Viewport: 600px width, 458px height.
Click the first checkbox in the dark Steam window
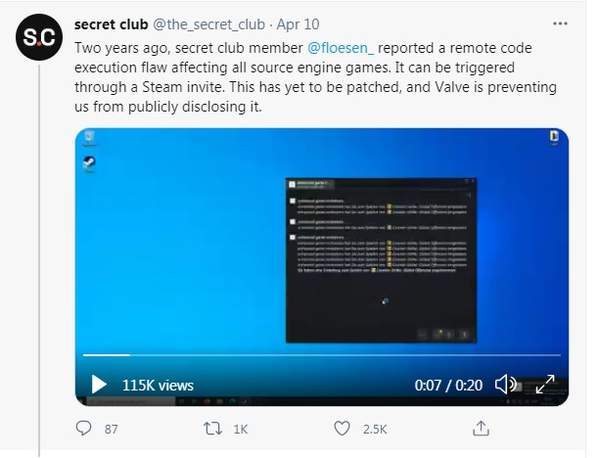(x=293, y=201)
